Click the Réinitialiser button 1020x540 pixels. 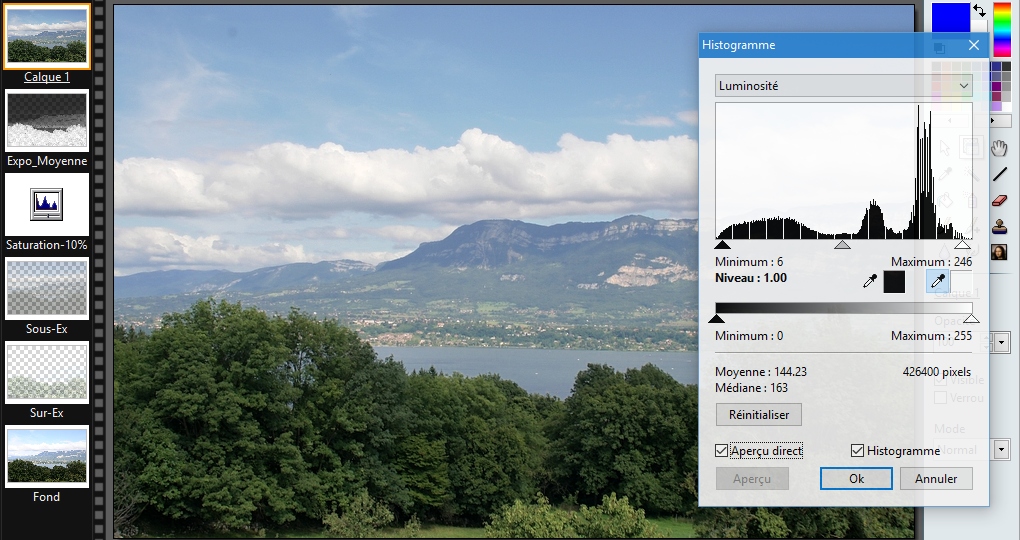(758, 414)
